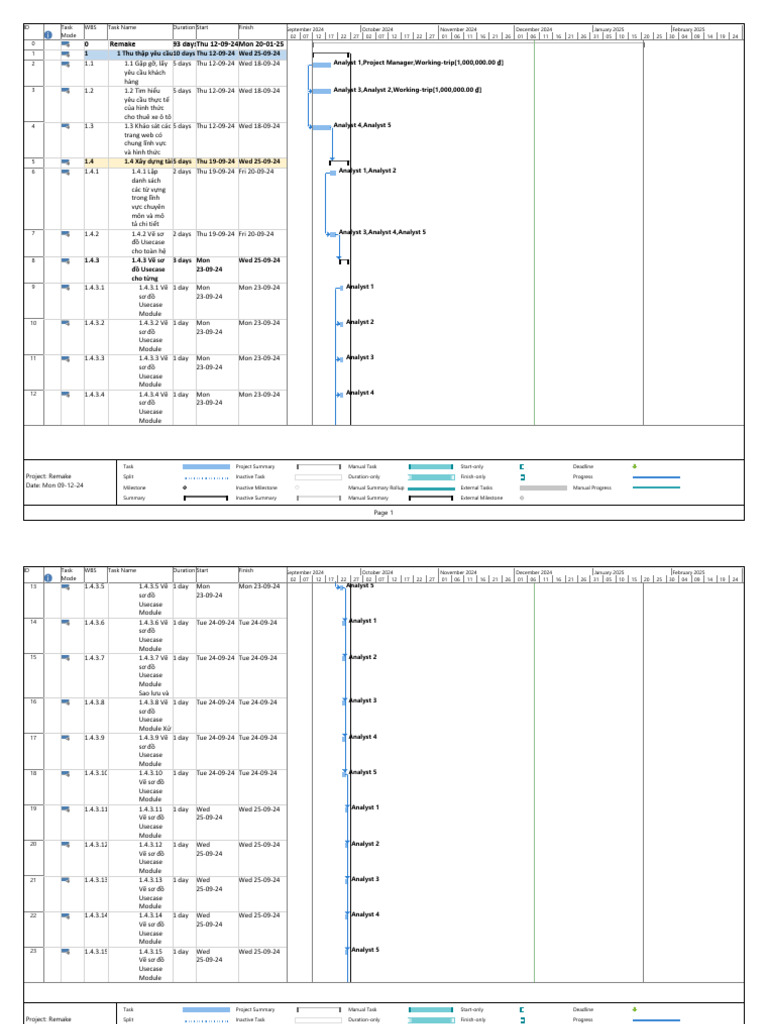Click Gantt bar labeled 'Analyst 3,Analyst 2,Working-trip'

coord(321,91)
